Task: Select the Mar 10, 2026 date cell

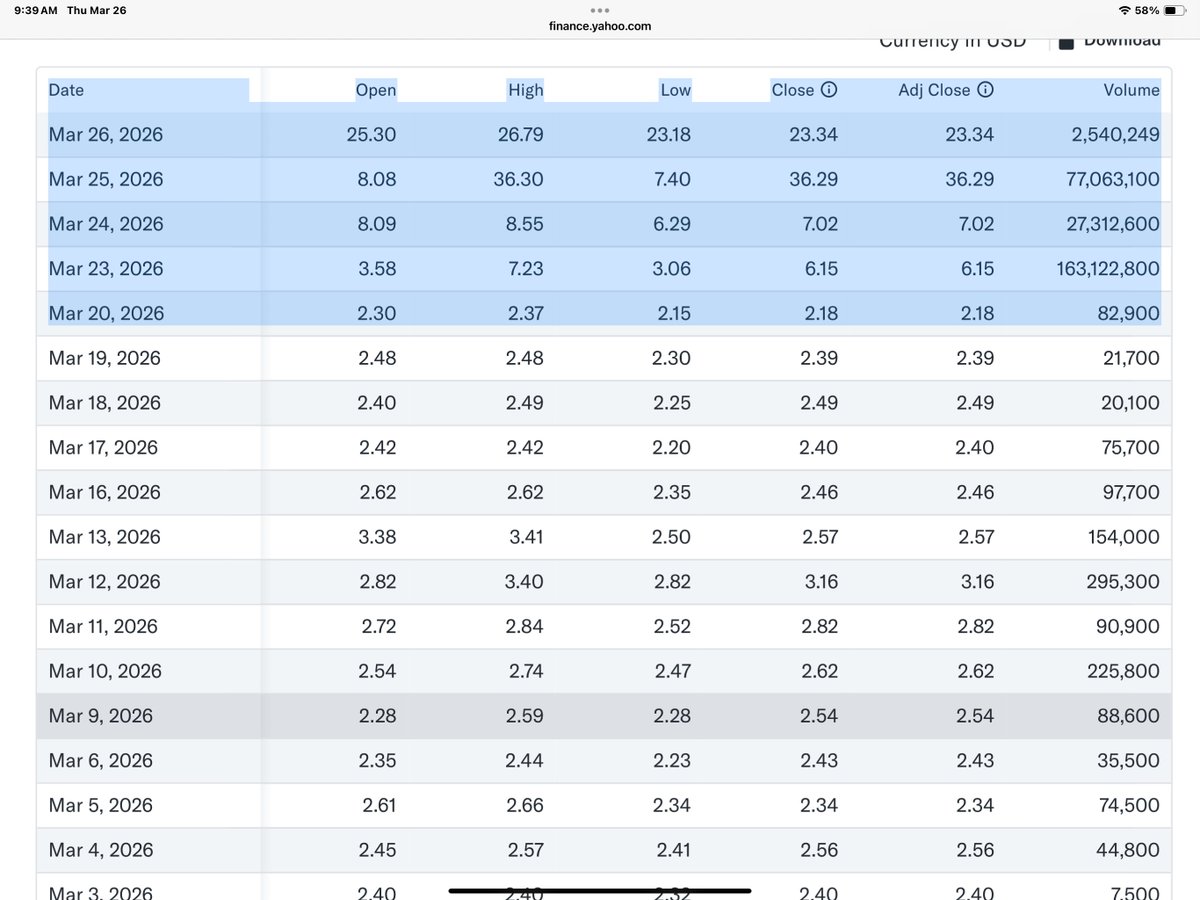Action: (105, 671)
